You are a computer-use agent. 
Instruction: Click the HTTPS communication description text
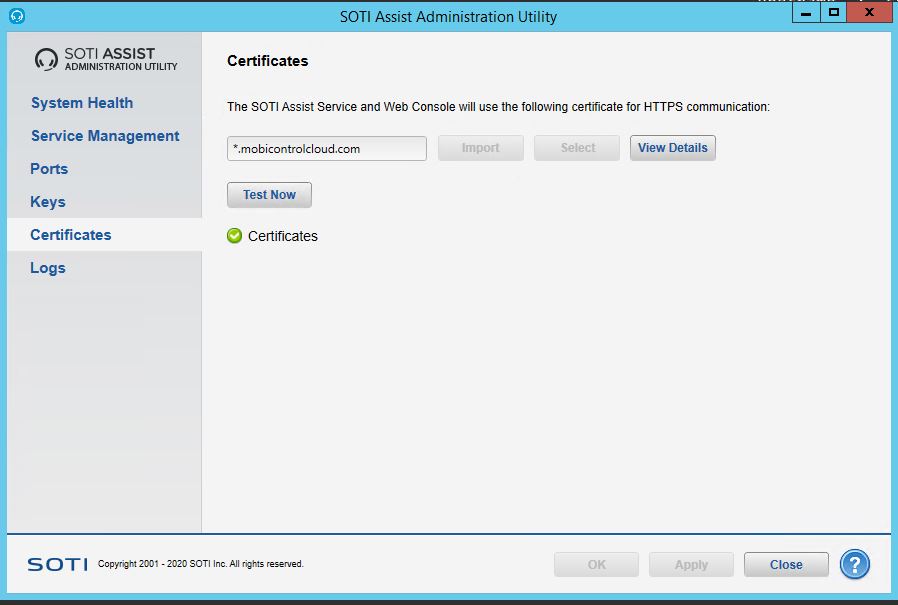[x=498, y=107]
